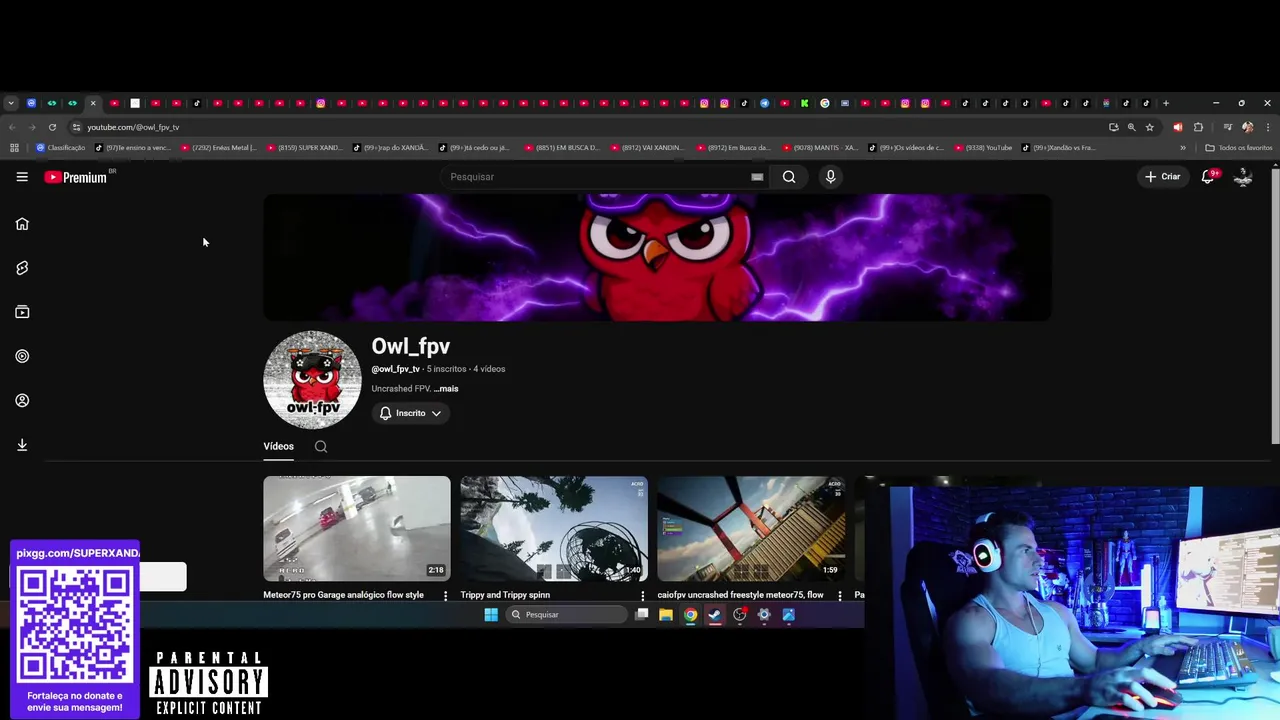Open the YouTube hamburger guide menu
This screenshot has height=720, width=1280.
tap(22, 177)
